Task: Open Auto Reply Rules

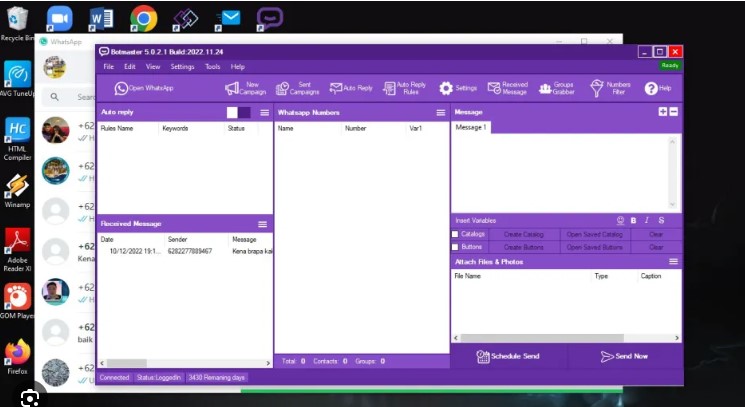Action: (405, 88)
